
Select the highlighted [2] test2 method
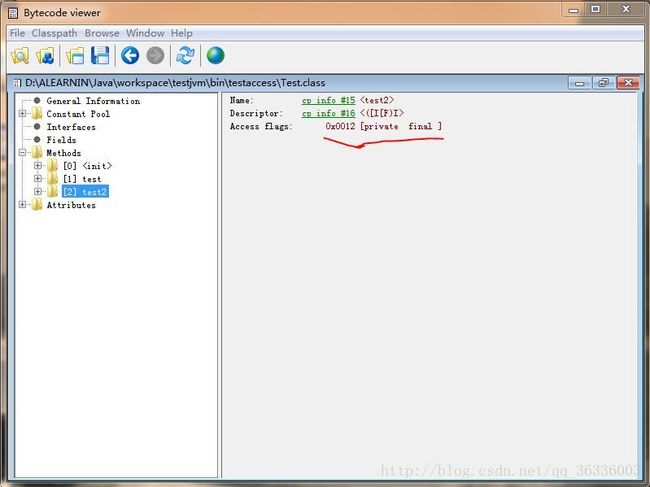[85, 191]
